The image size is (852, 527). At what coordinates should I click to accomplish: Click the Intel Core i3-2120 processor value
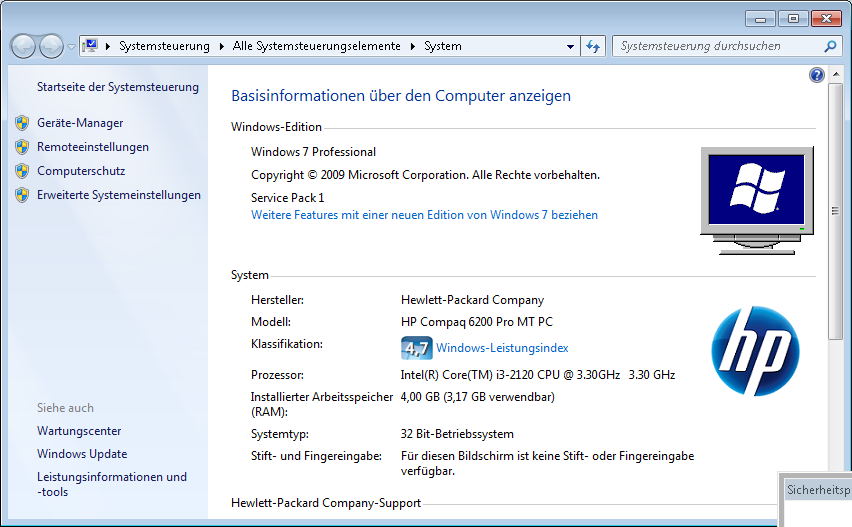coord(537,375)
